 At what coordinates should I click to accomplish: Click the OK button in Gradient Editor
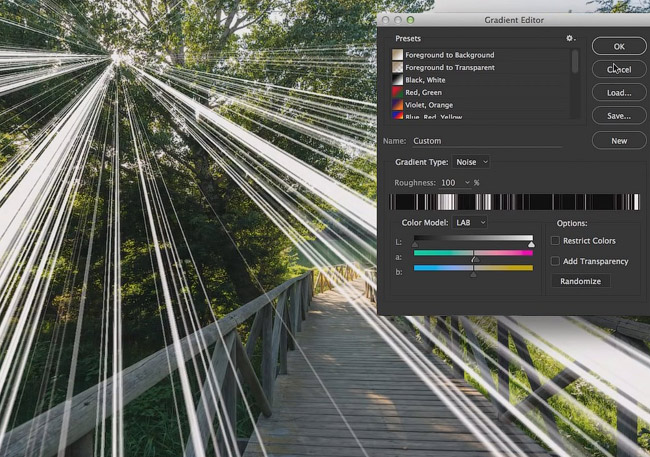(x=618, y=46)
